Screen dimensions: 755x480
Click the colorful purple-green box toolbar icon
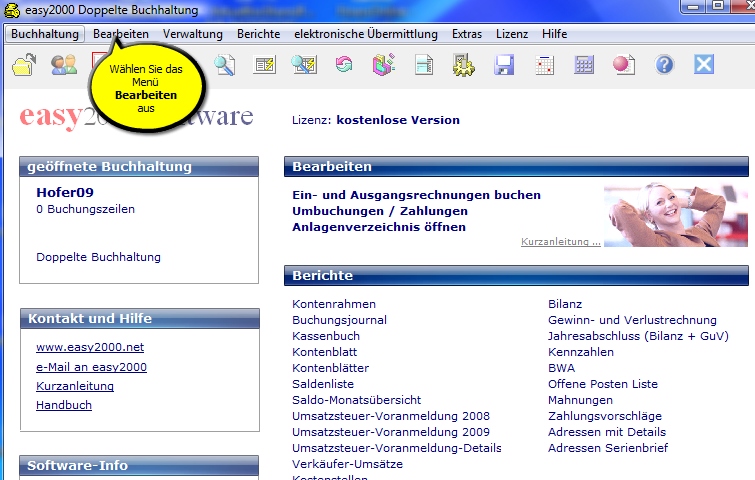[x=384, y=65]
